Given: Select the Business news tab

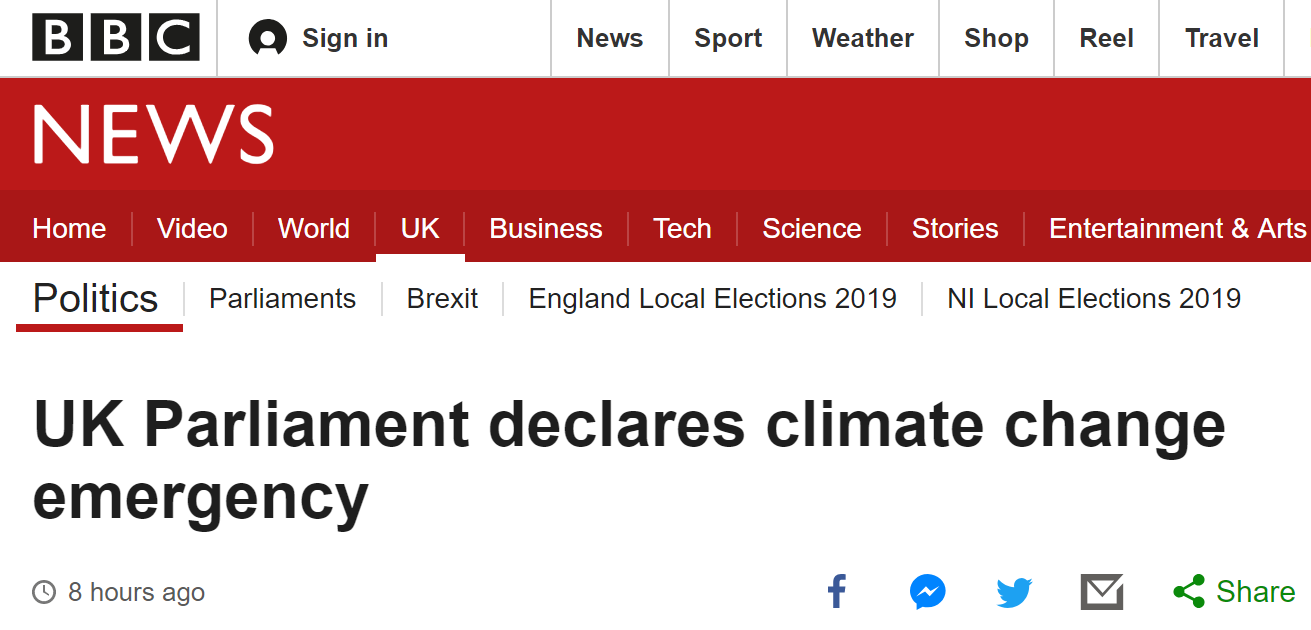Looking at the screenshot, I should (x=545, y=228).
